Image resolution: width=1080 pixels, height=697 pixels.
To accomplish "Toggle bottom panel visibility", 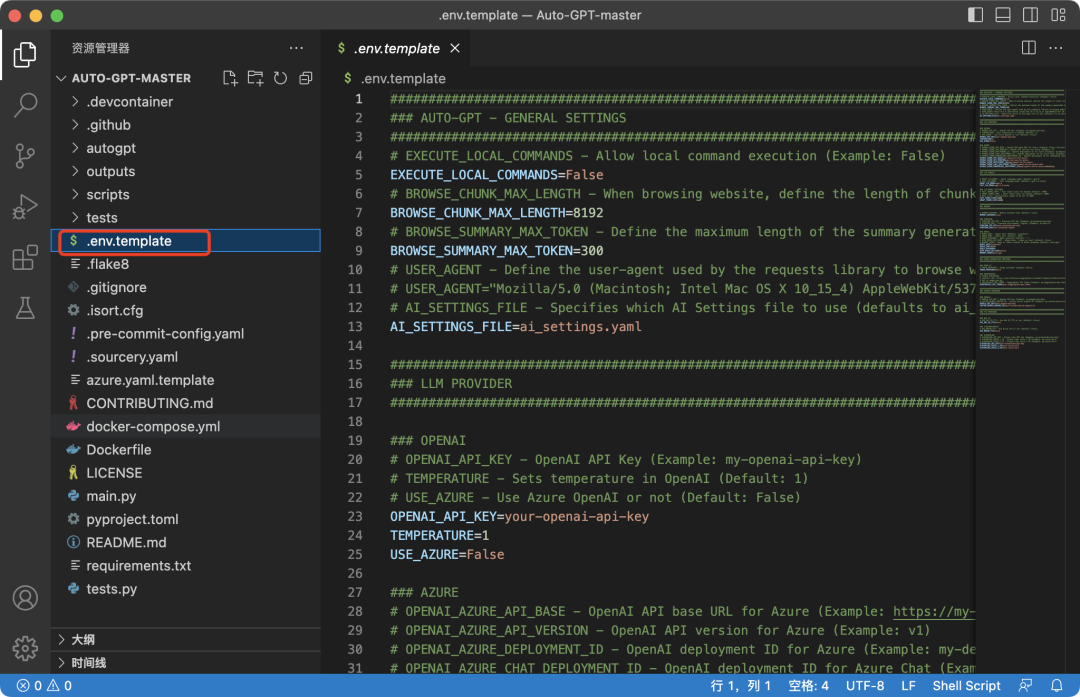I will pos(1003,14).
